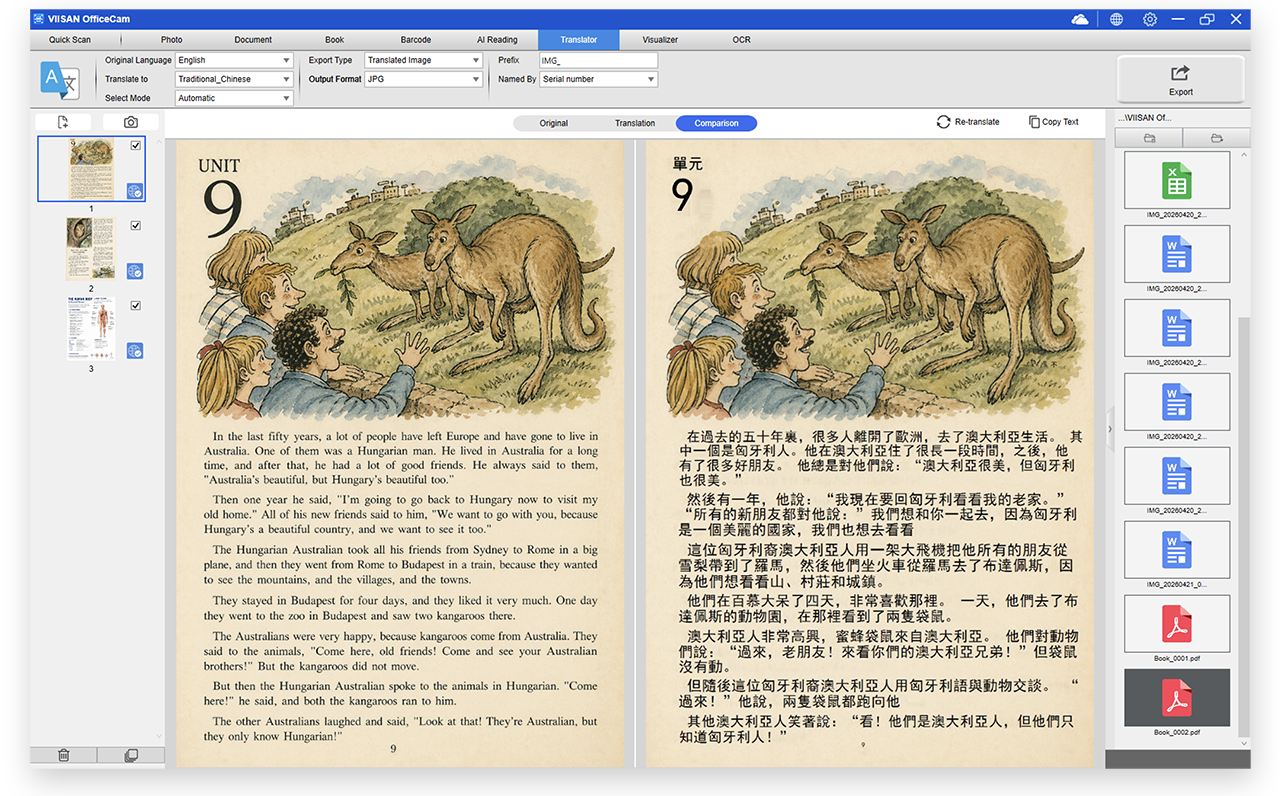Open the Book_0001.pdf file
This screenshot has height=796, width=1280.
point(1177,624)
